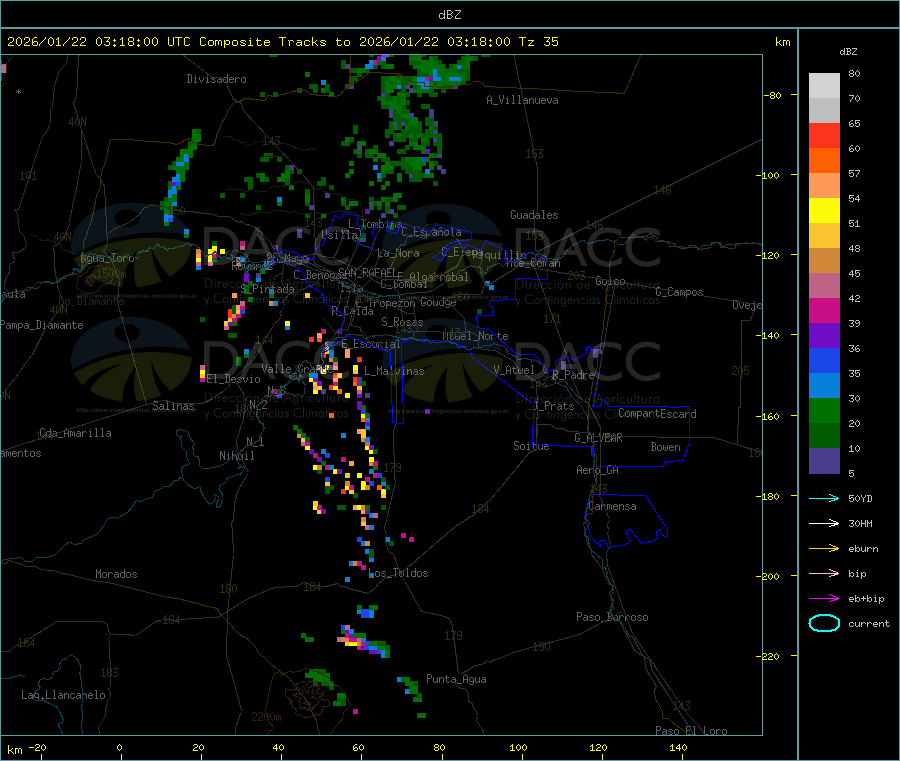900x761 pixels.
Task: Click the 'G_Campos' map label
Action: click(679, 292)
